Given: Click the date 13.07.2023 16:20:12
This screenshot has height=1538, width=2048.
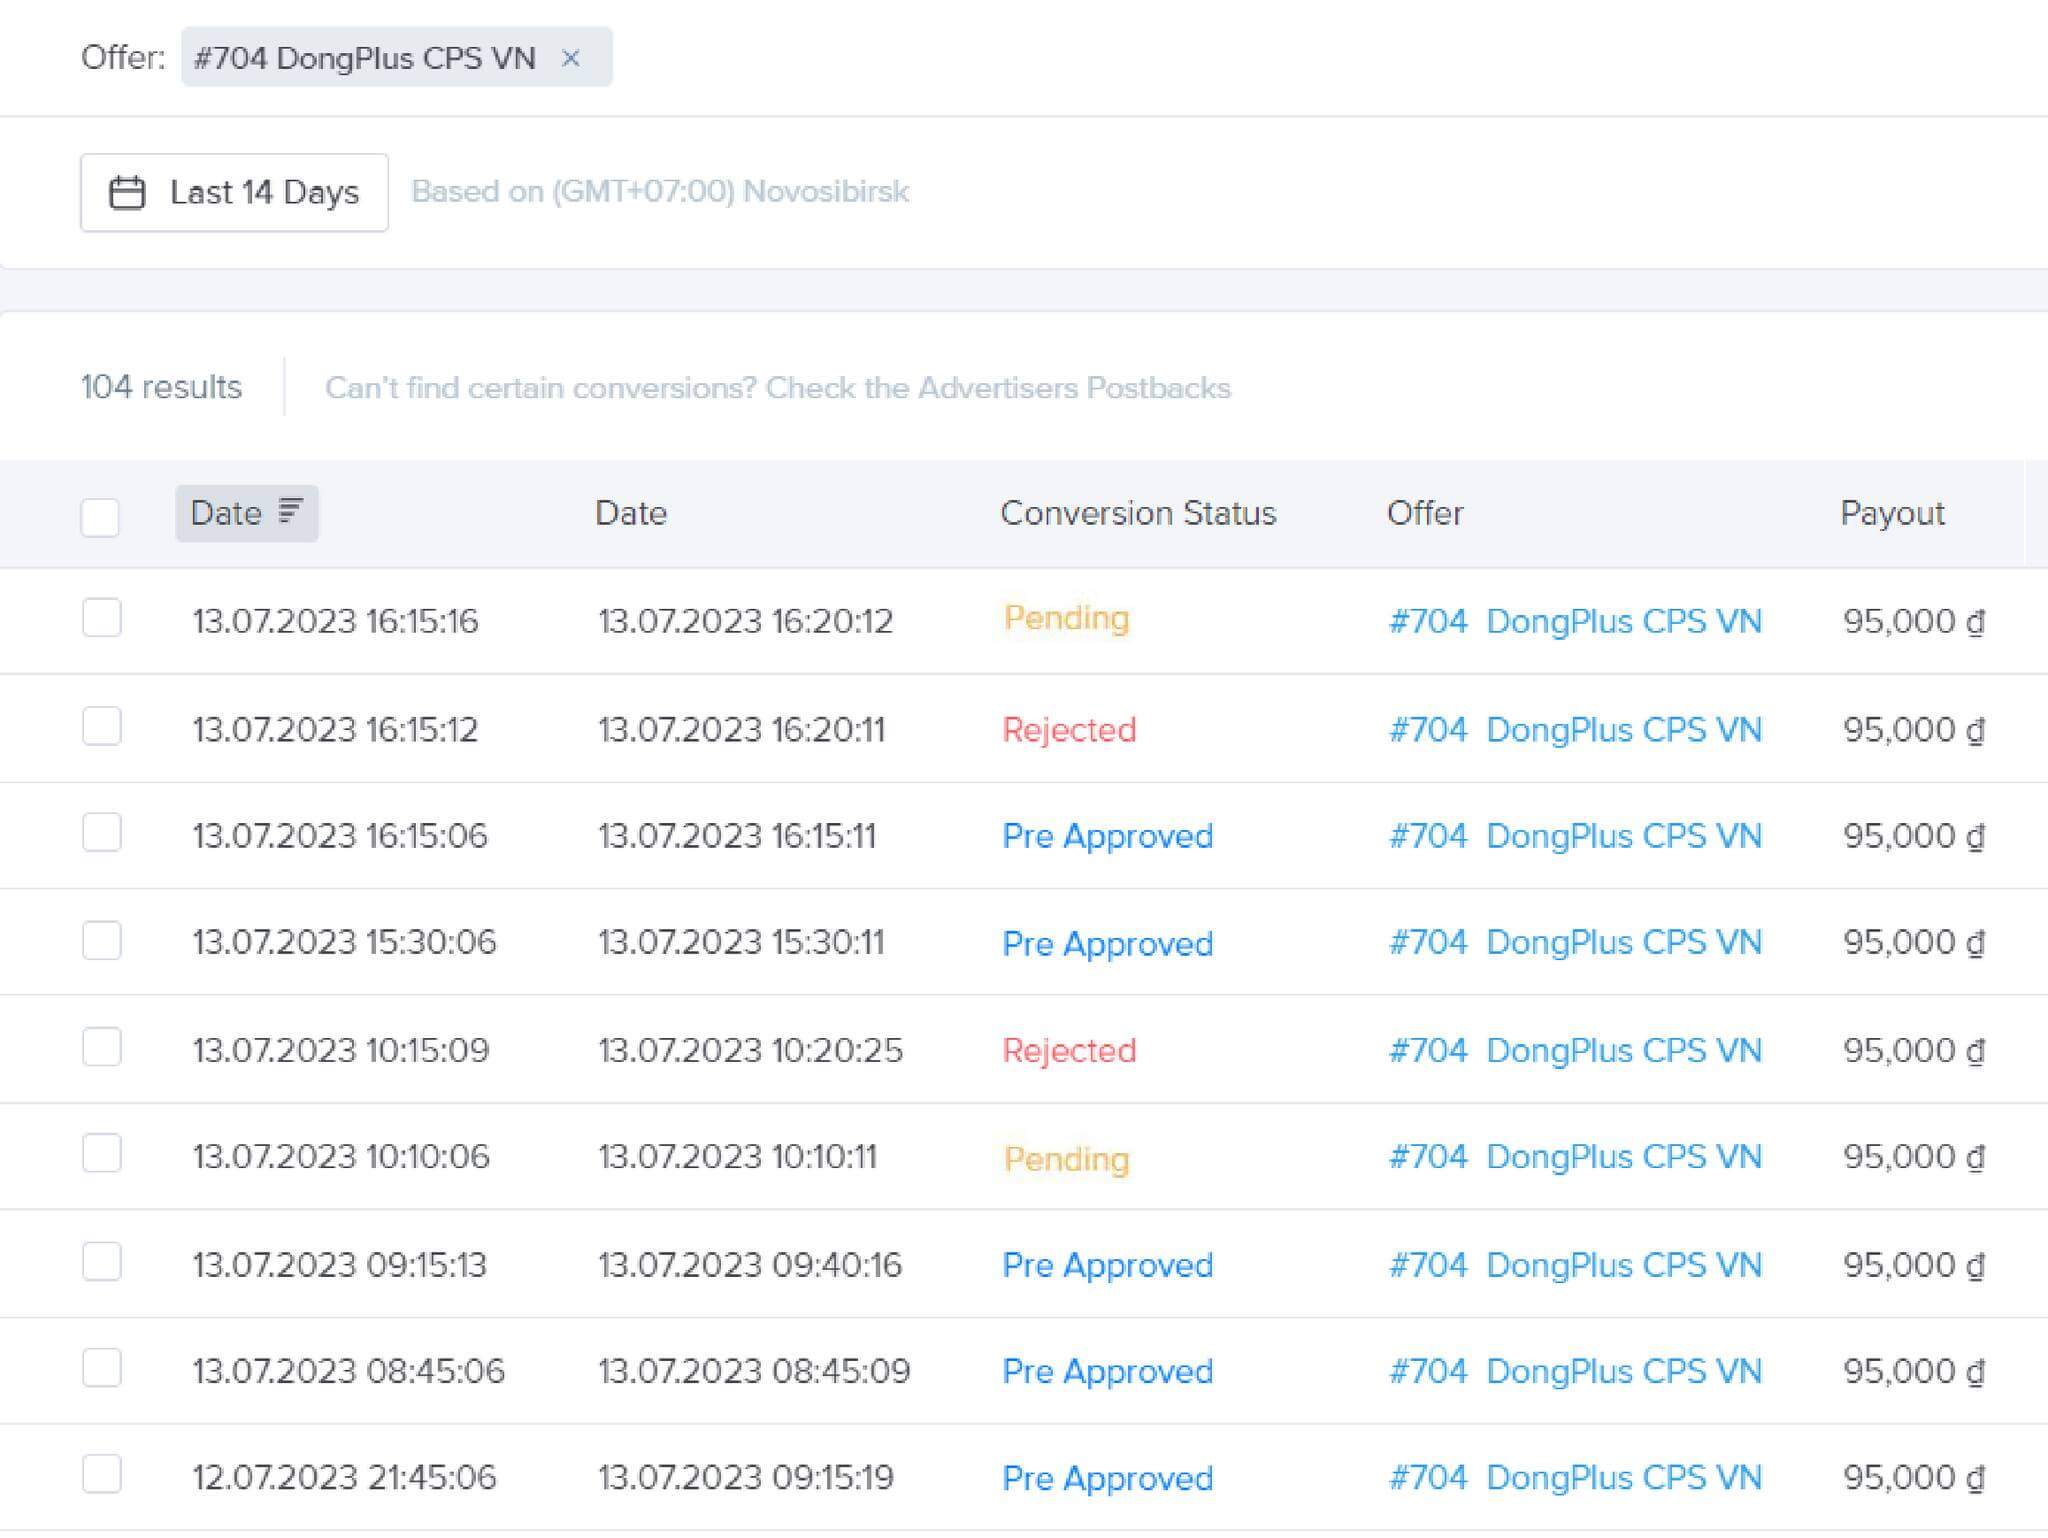Looking at the screenshot, I should pos(746,621).
